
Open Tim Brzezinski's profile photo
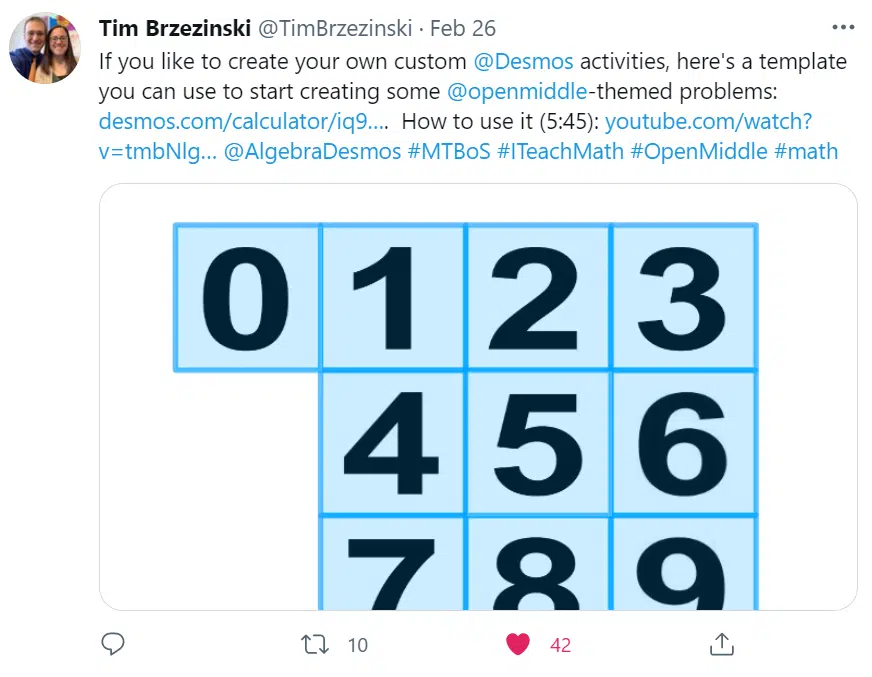tap(45, 48)
